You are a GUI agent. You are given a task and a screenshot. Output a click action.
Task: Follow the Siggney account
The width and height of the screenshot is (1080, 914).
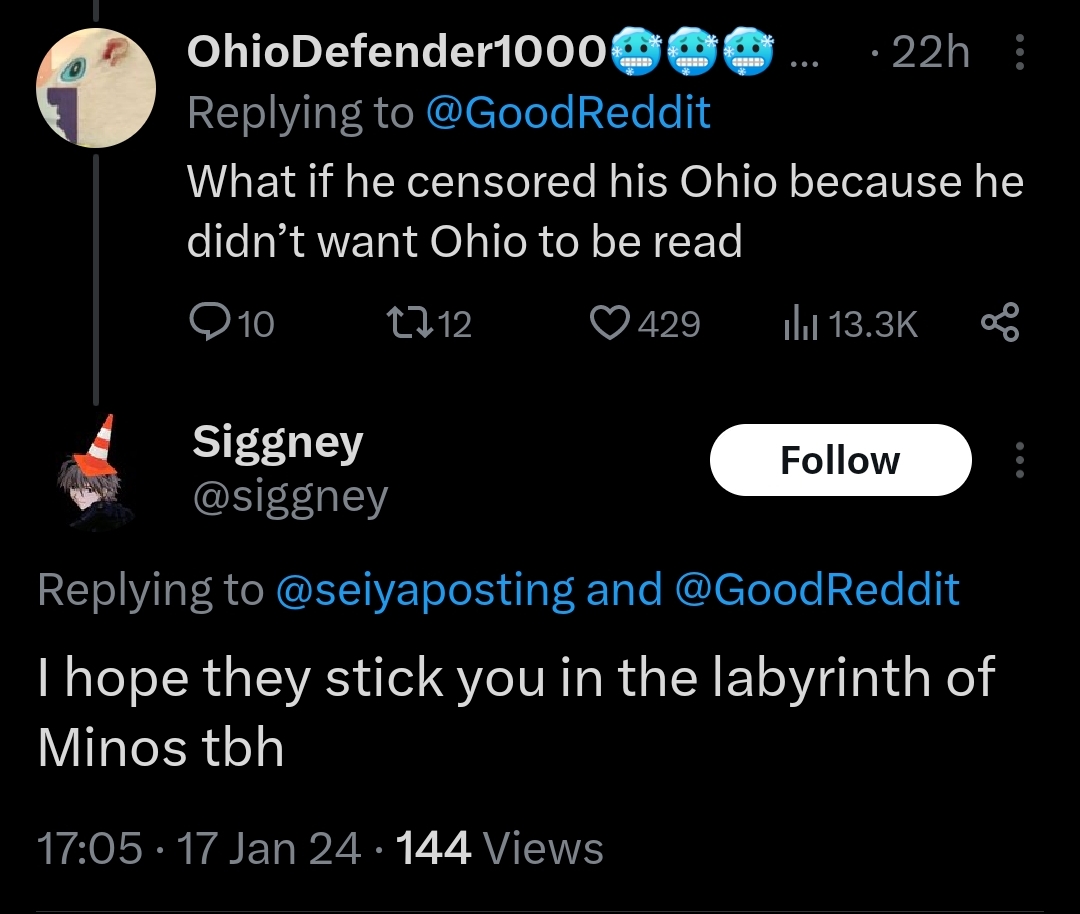tap(840, 459)
